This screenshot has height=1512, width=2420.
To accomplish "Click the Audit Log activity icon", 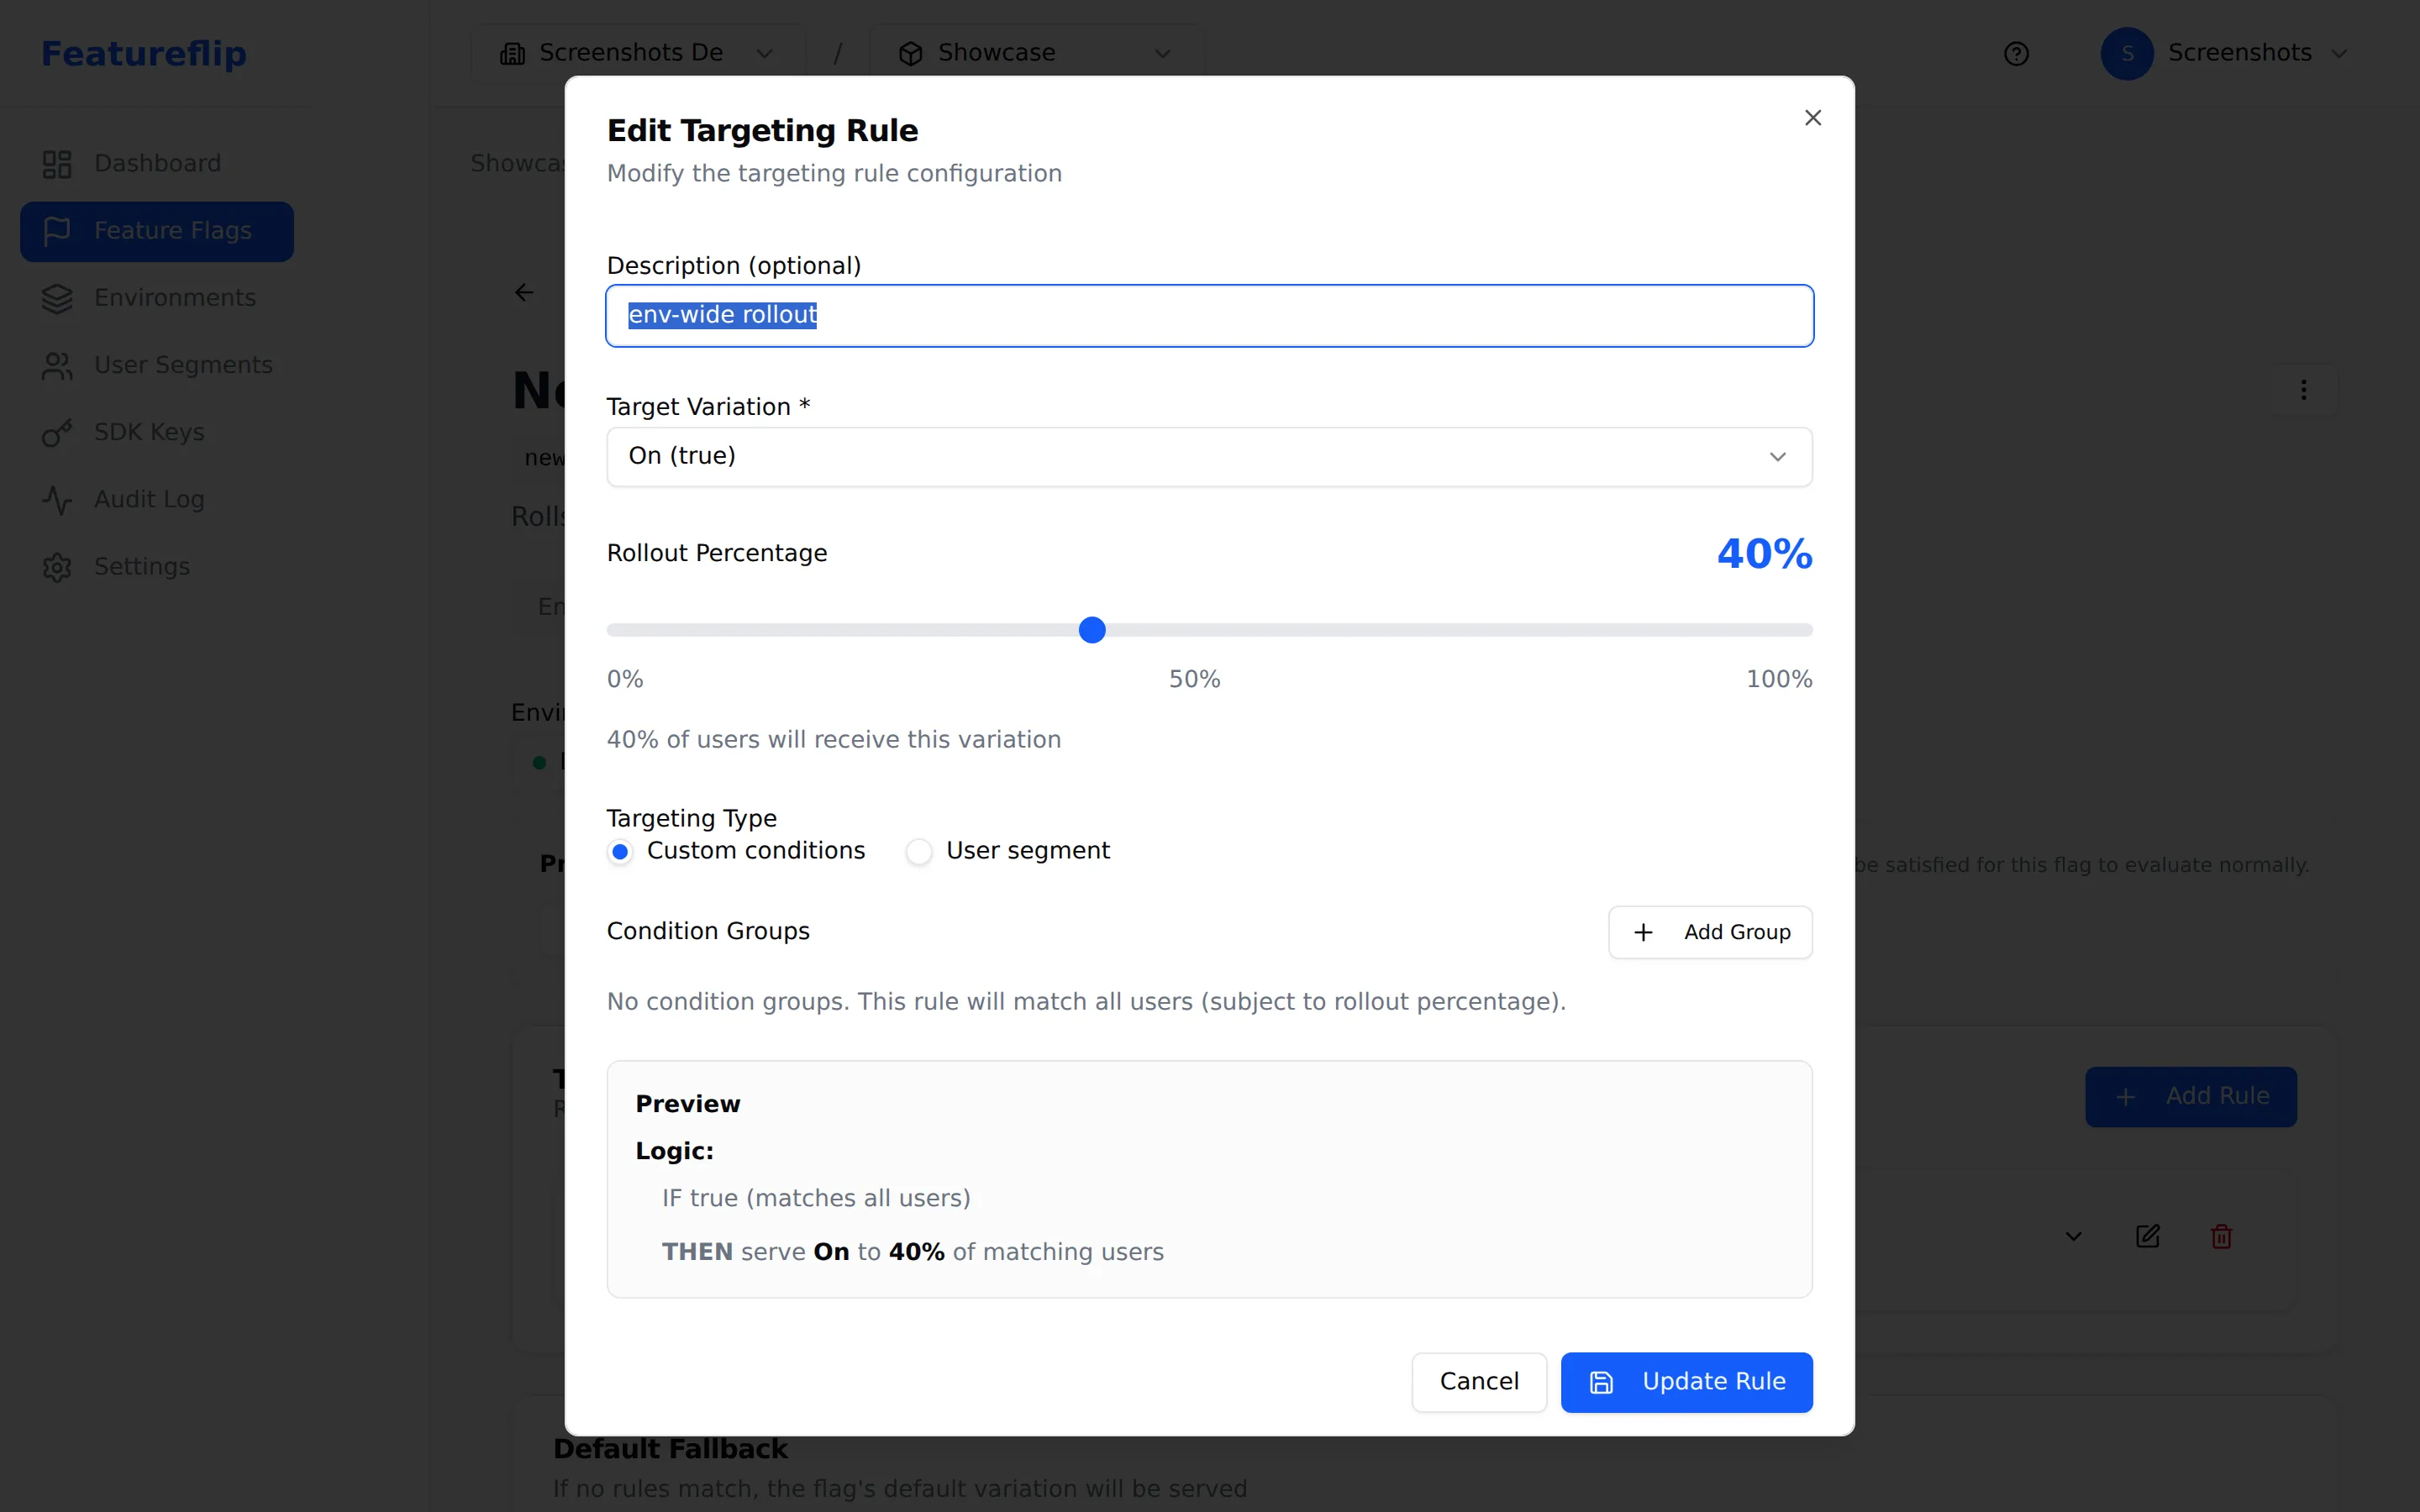I will pos(57,500).
